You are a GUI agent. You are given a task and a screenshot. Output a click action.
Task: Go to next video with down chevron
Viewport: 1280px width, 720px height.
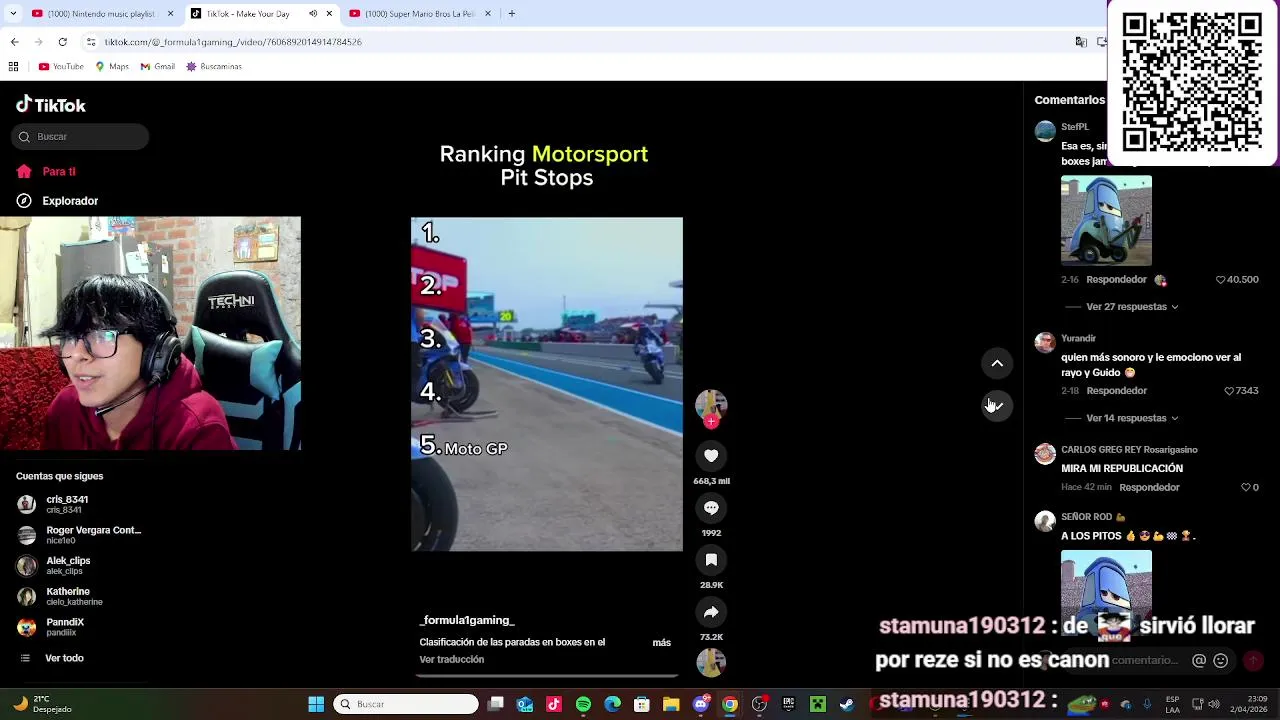(x=997, y=405)
